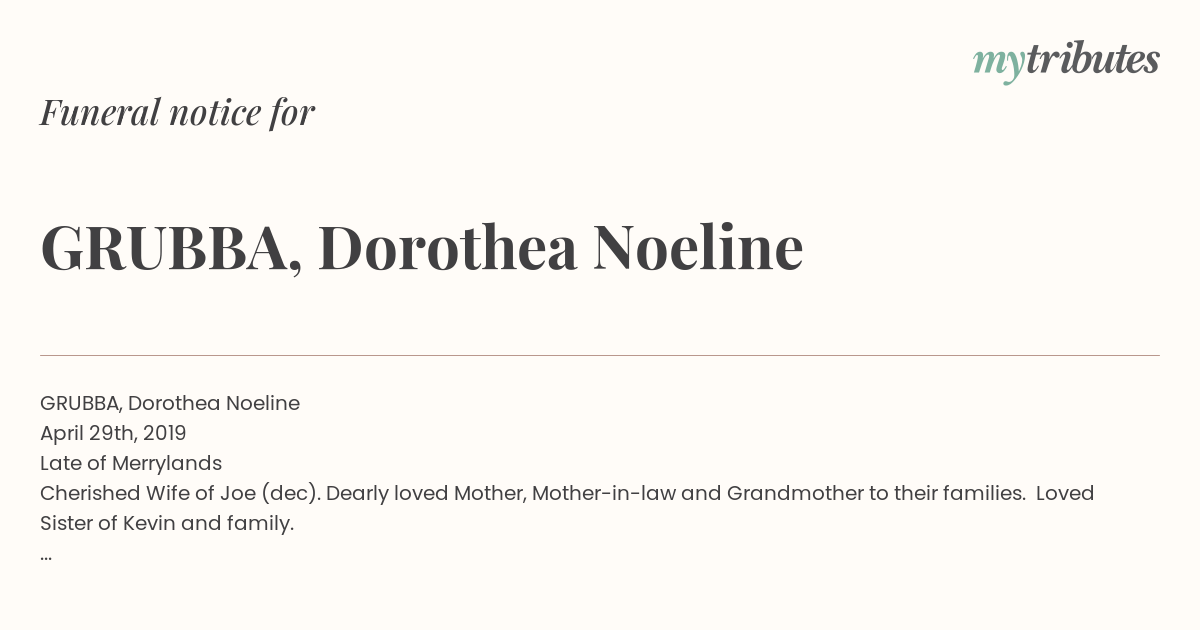Image resolution: width=1200 pixels, height=630 pixels.
Task: Click the dark "tributes" part of logo
Action: (1092, 60)
